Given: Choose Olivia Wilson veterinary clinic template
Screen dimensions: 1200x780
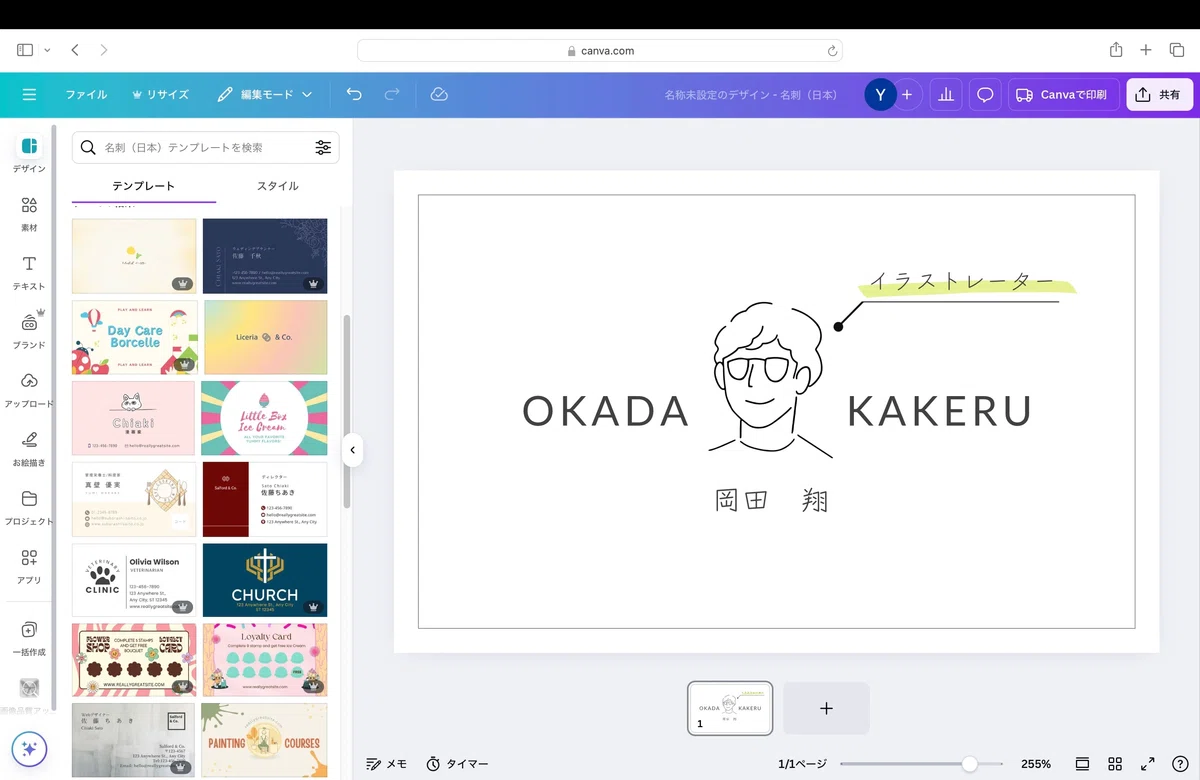Looking at the screenshot, I should pos(134,580).
